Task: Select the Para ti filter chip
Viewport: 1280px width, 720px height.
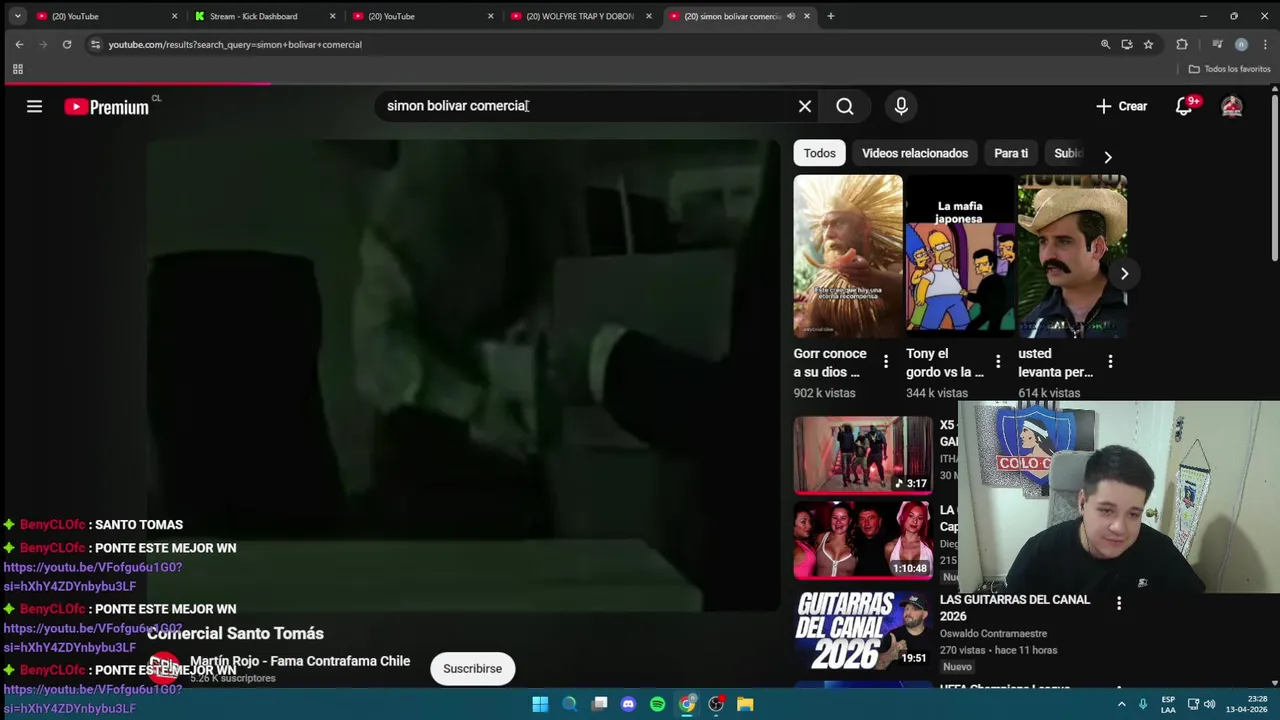Action: point(1011,153)
